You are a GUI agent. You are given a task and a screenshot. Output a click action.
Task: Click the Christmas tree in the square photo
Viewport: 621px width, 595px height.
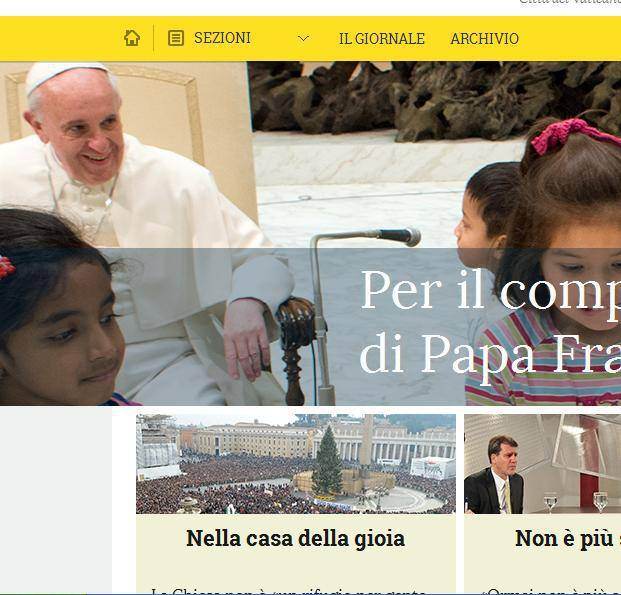click(x=327, y=460)
